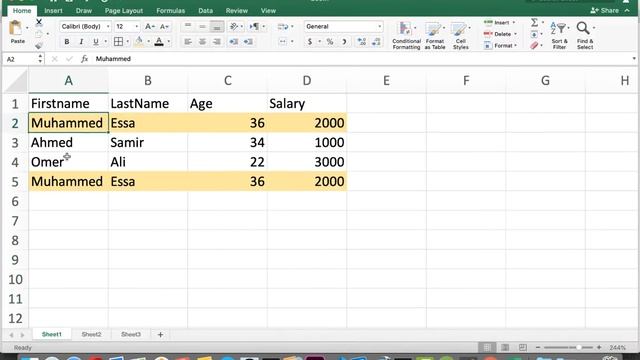Viewport: 640px width, 360px height.
Task: Center text horizontally
Action: (x=202, y=42)
